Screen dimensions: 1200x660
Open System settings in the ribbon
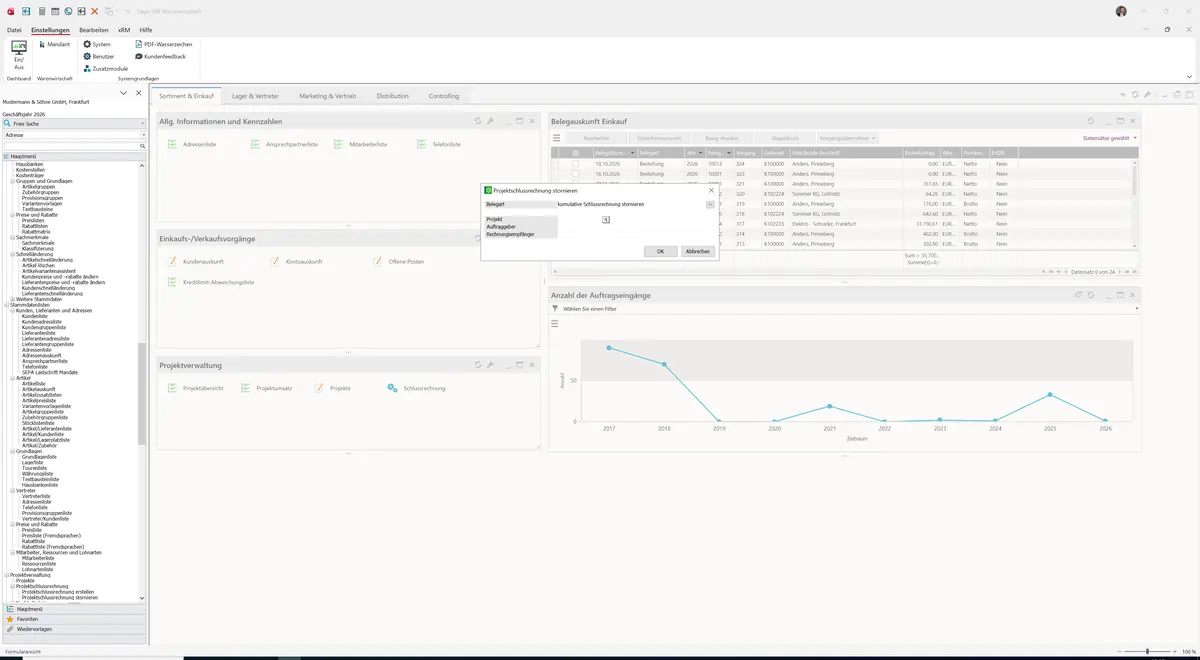point(97,44)
